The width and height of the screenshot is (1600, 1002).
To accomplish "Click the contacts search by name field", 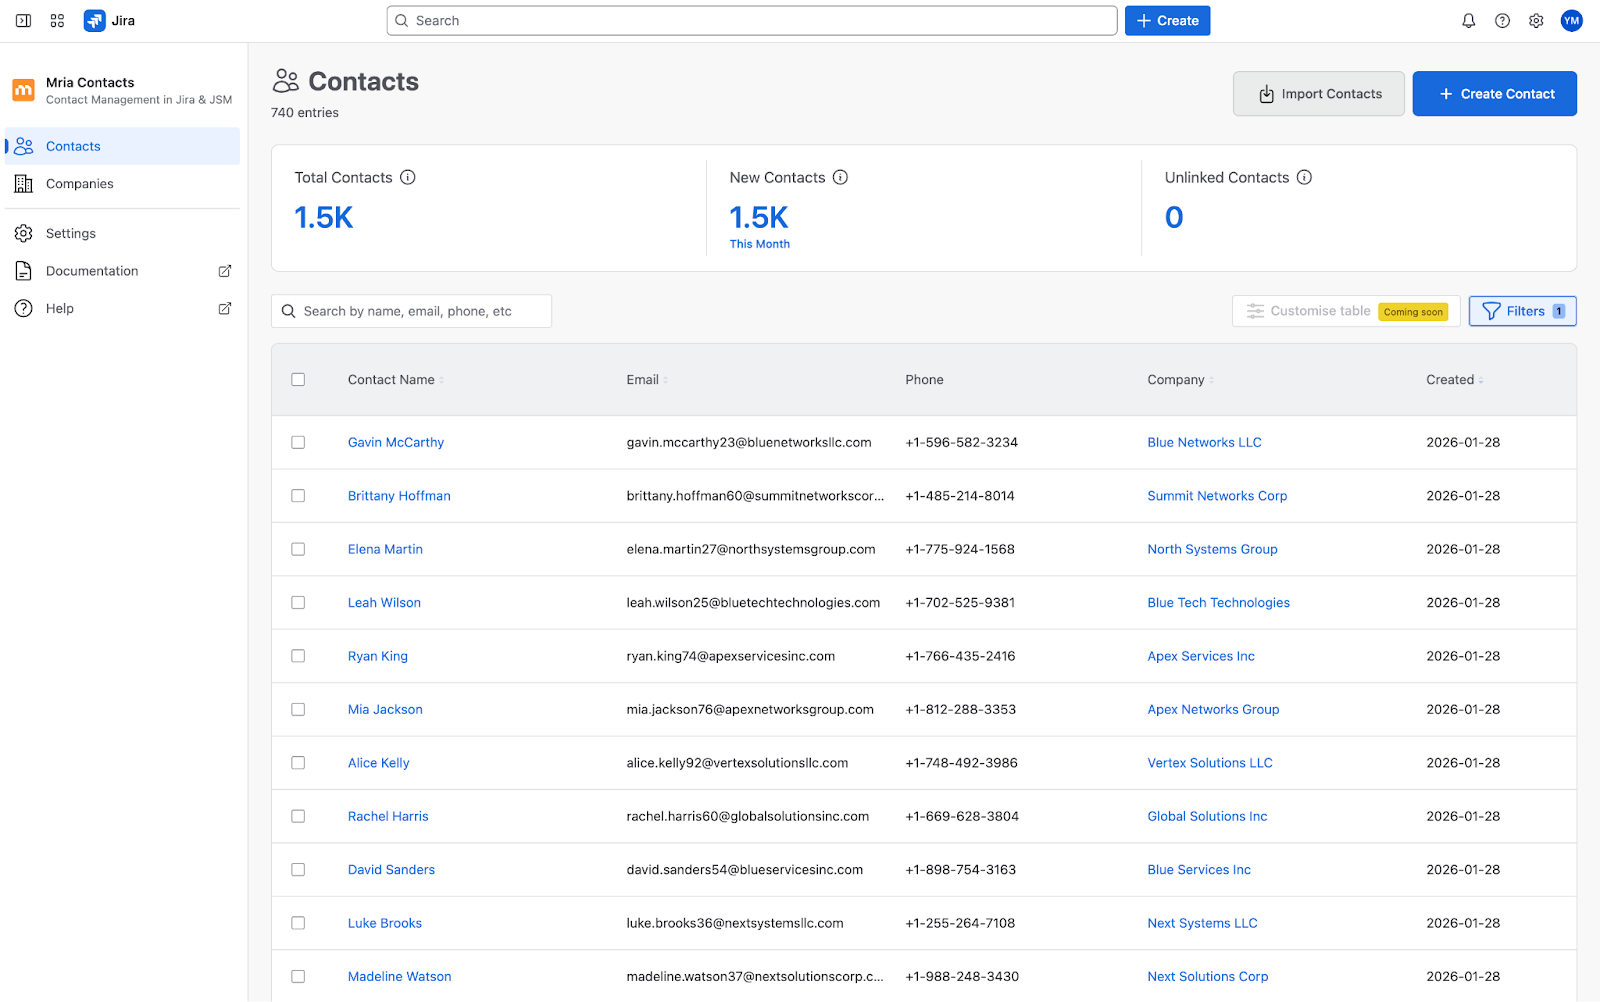I will pyautogui.click(x=411, y=311).
